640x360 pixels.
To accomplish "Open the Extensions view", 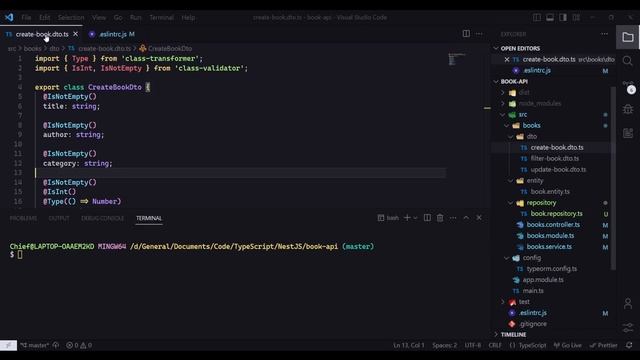I will tap(628, 133).
